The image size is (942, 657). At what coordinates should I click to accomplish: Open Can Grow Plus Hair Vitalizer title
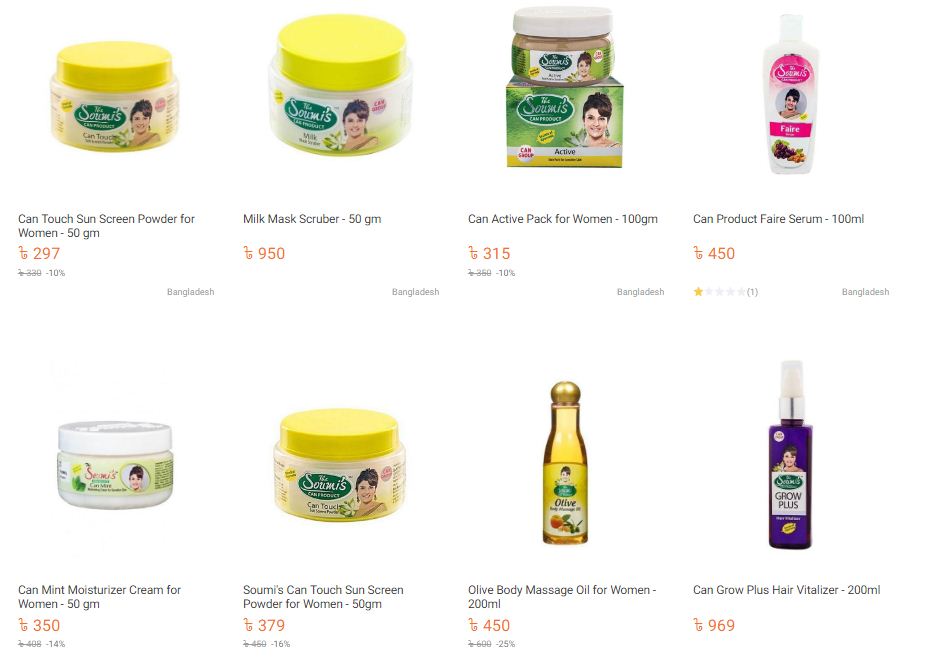click(x=786, y=590)
